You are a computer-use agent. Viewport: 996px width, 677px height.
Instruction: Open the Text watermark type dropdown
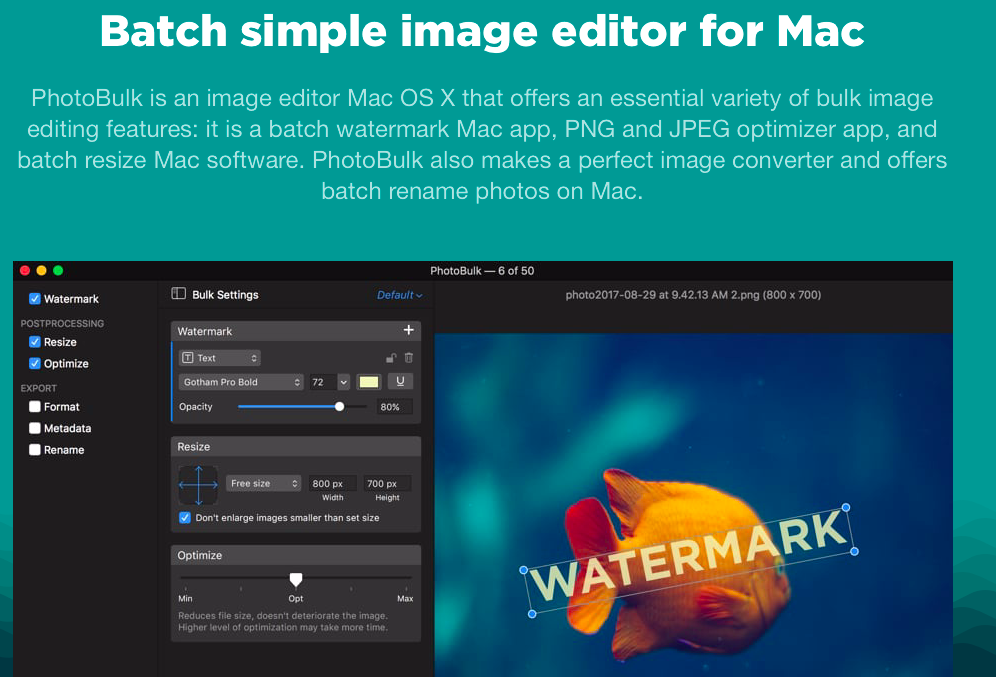[x=220, y=358]
